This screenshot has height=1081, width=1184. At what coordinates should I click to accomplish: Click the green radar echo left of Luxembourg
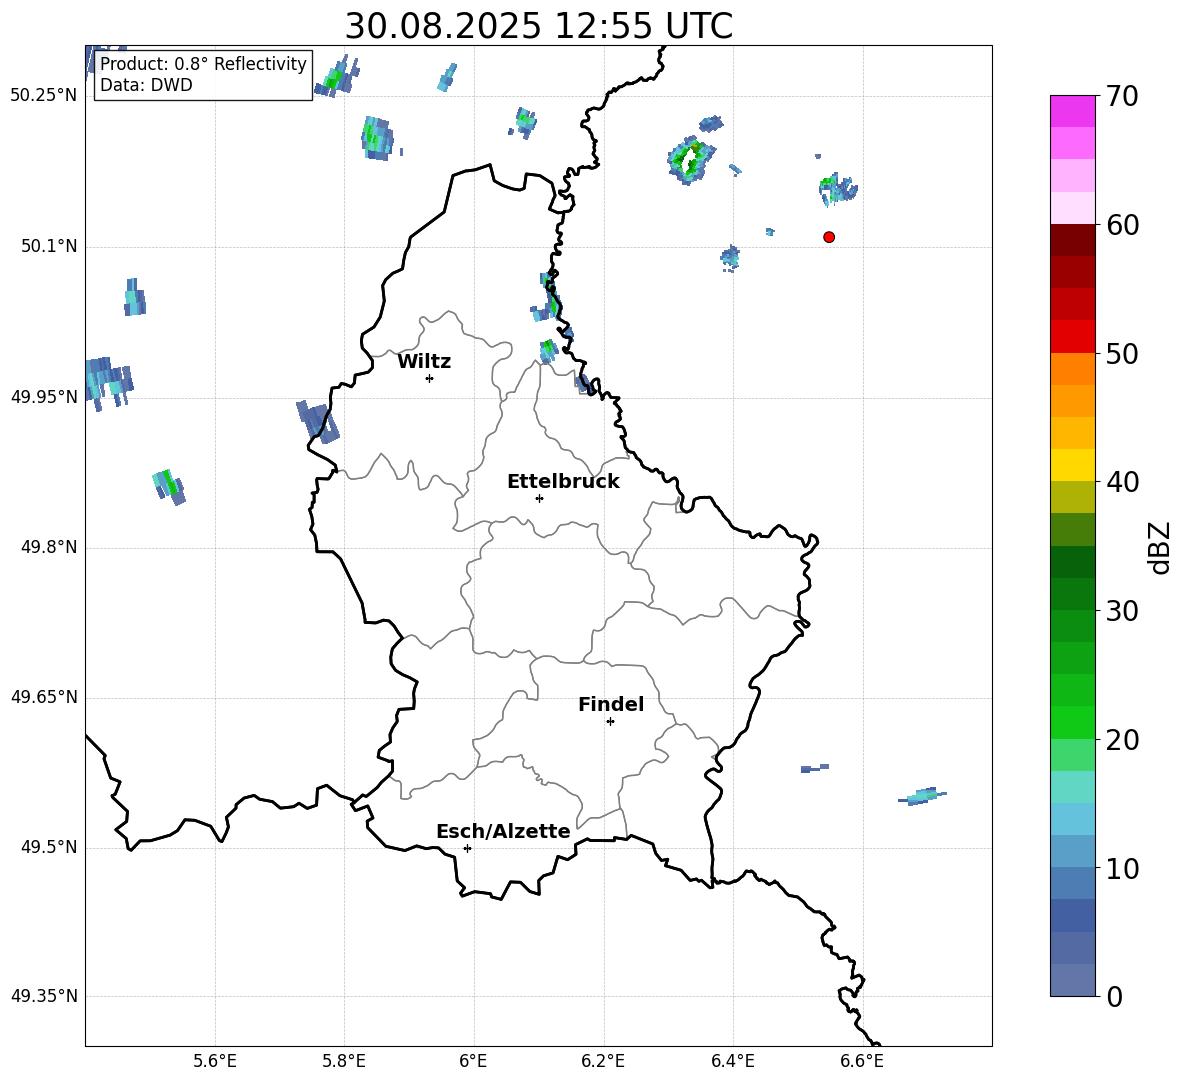(169, 486)
